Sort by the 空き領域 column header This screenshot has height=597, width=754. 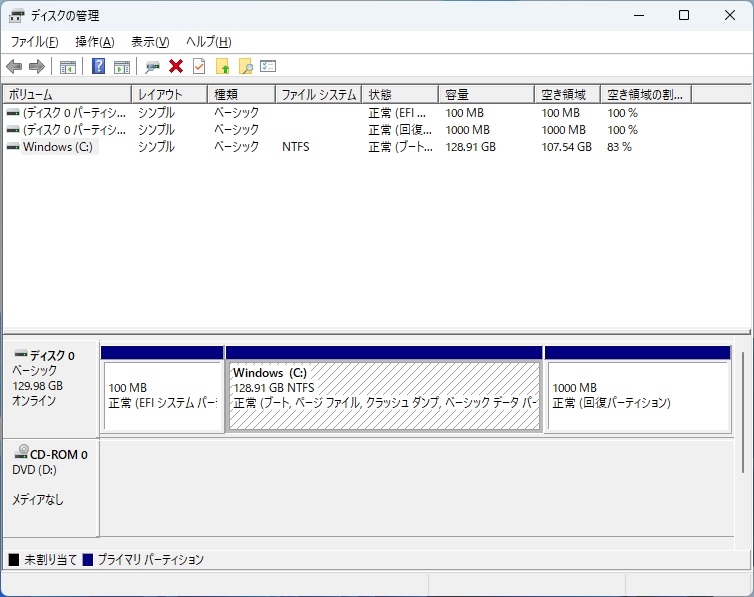568,94
